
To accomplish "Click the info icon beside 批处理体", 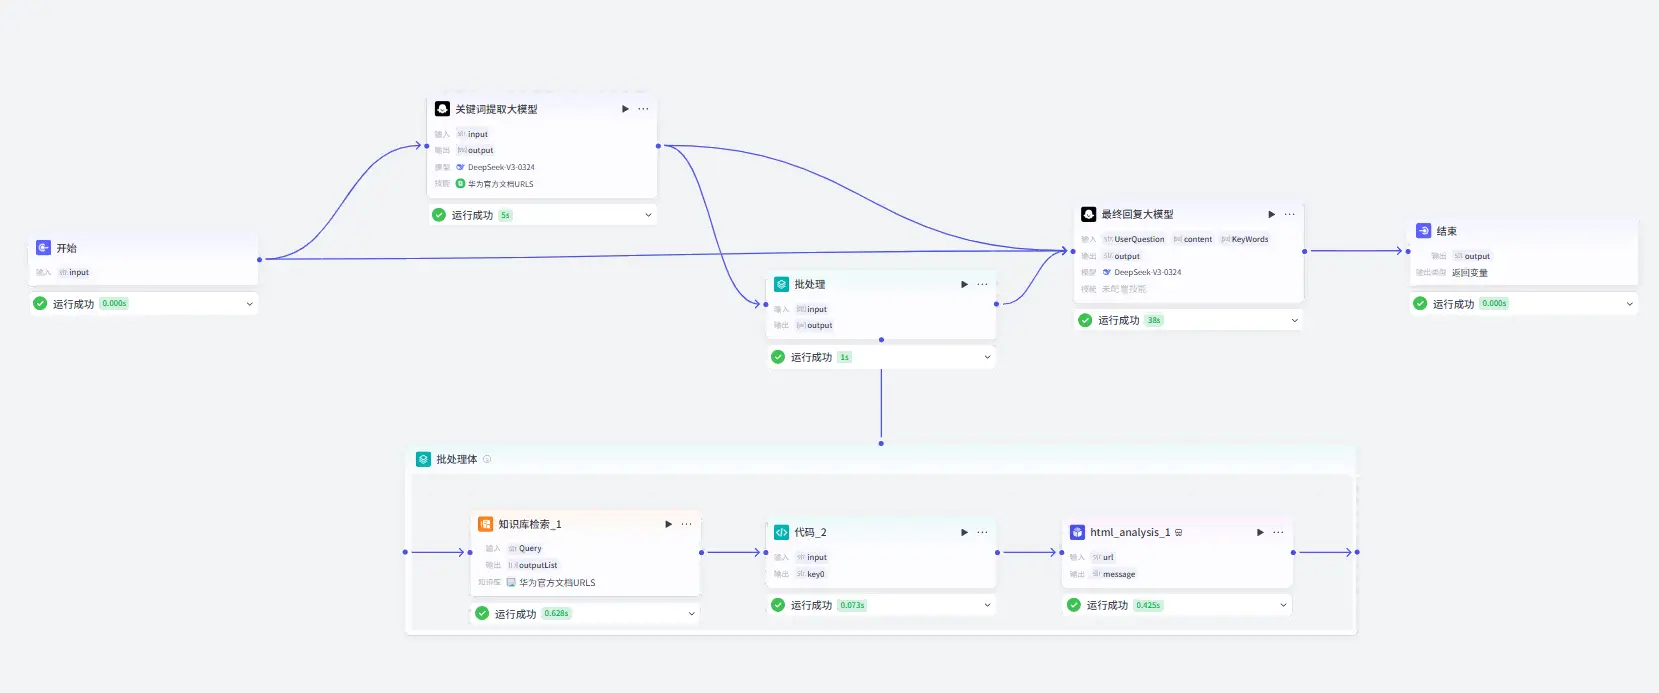I will click(487, 459).
